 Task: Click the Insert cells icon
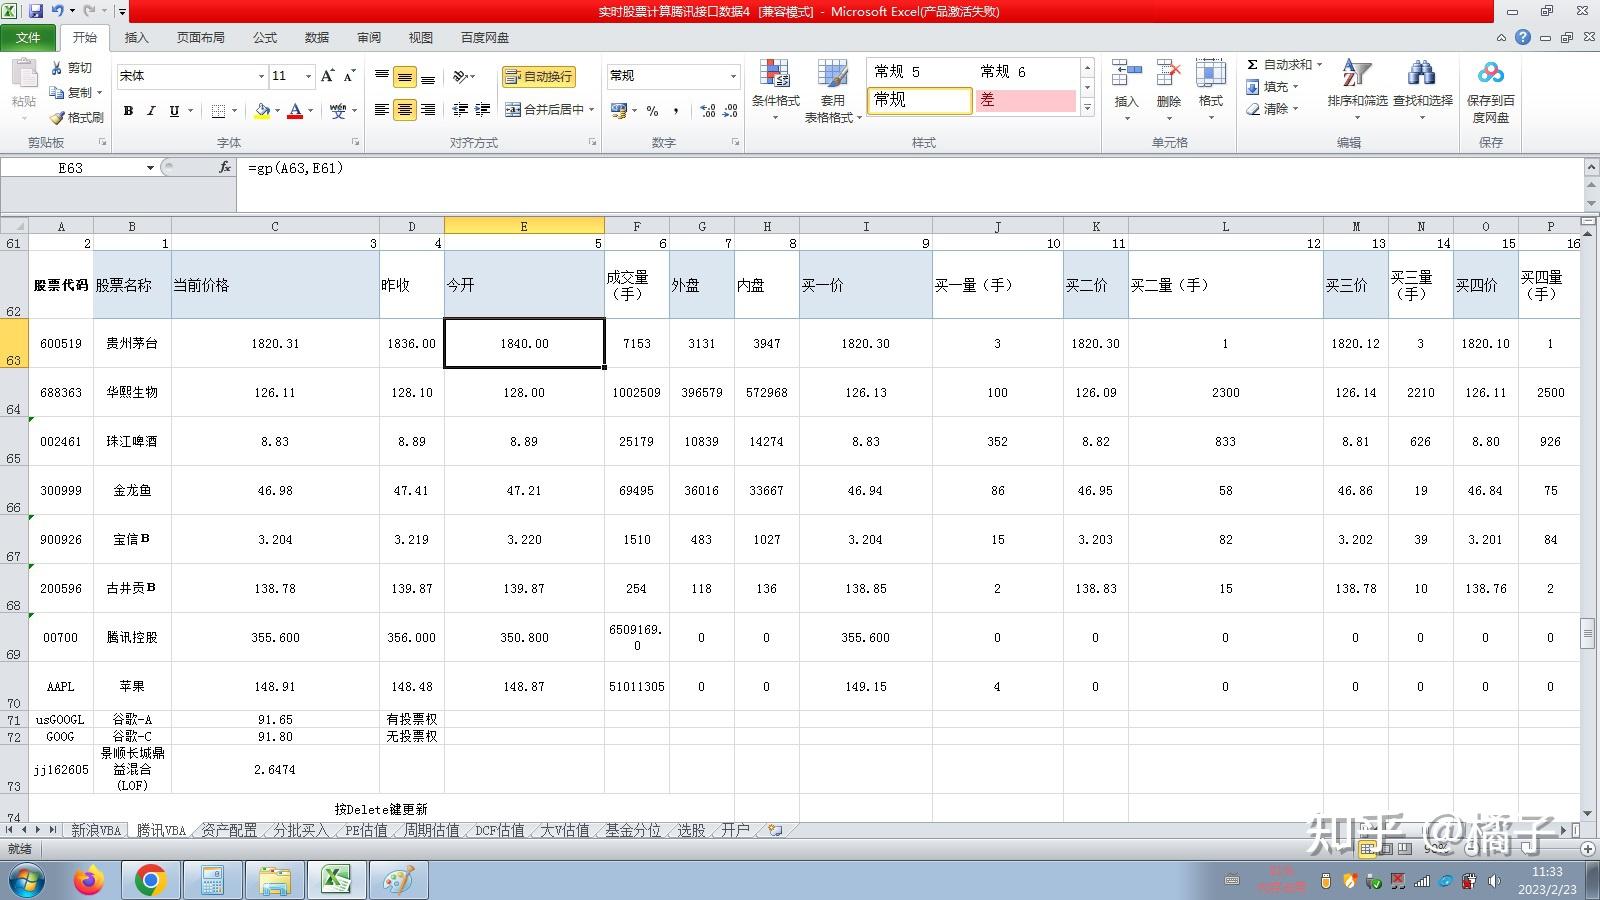1126,75
